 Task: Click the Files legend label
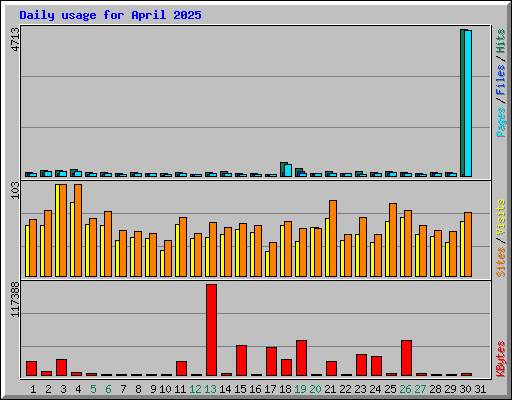(x=501, y=80)
